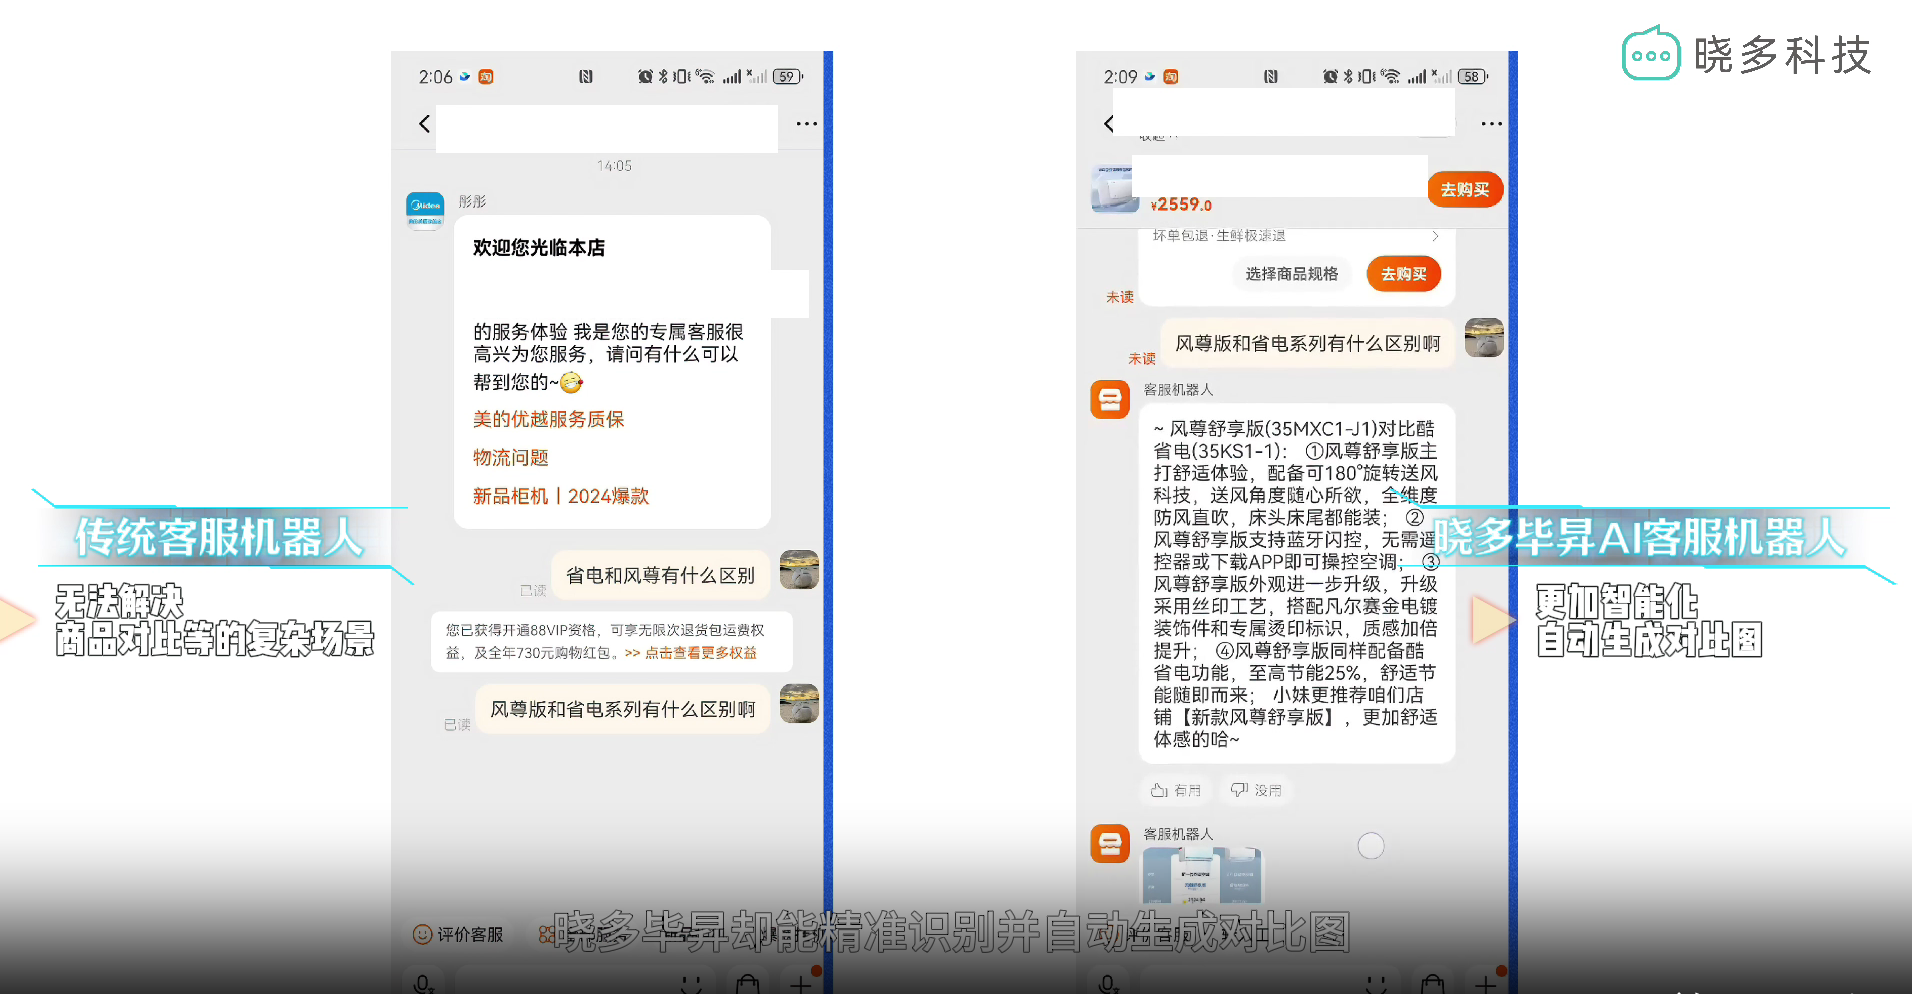
Task: Open three-dot menu in right chat
Action: (1491, 124)
